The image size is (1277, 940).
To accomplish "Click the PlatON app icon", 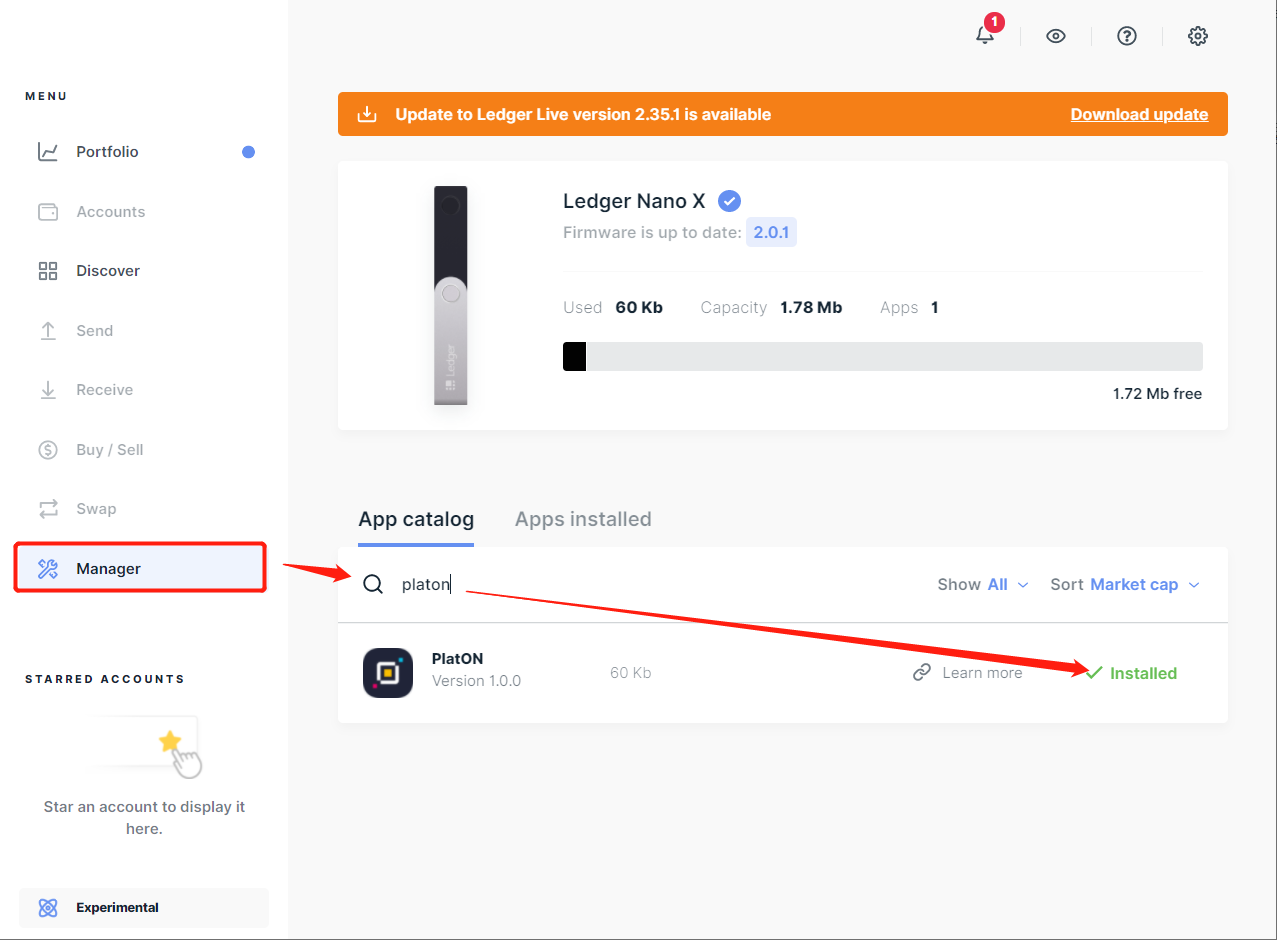I will [388, 673].
